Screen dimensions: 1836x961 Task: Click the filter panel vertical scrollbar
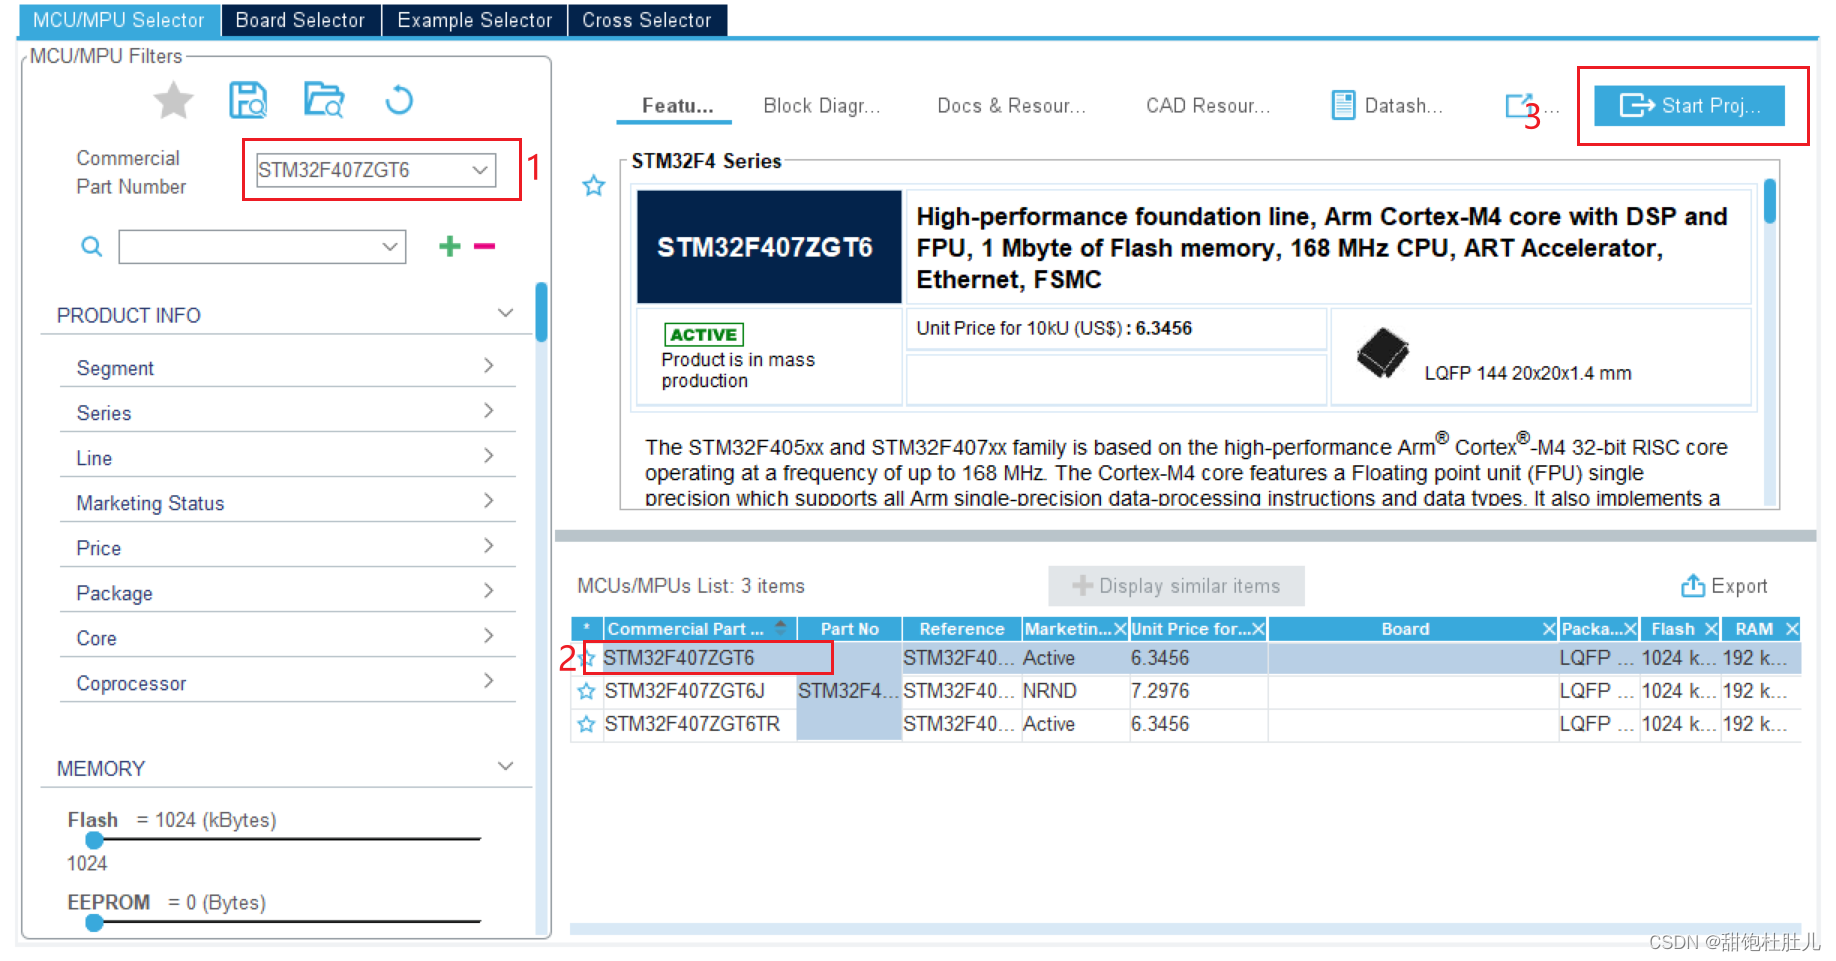541,313
